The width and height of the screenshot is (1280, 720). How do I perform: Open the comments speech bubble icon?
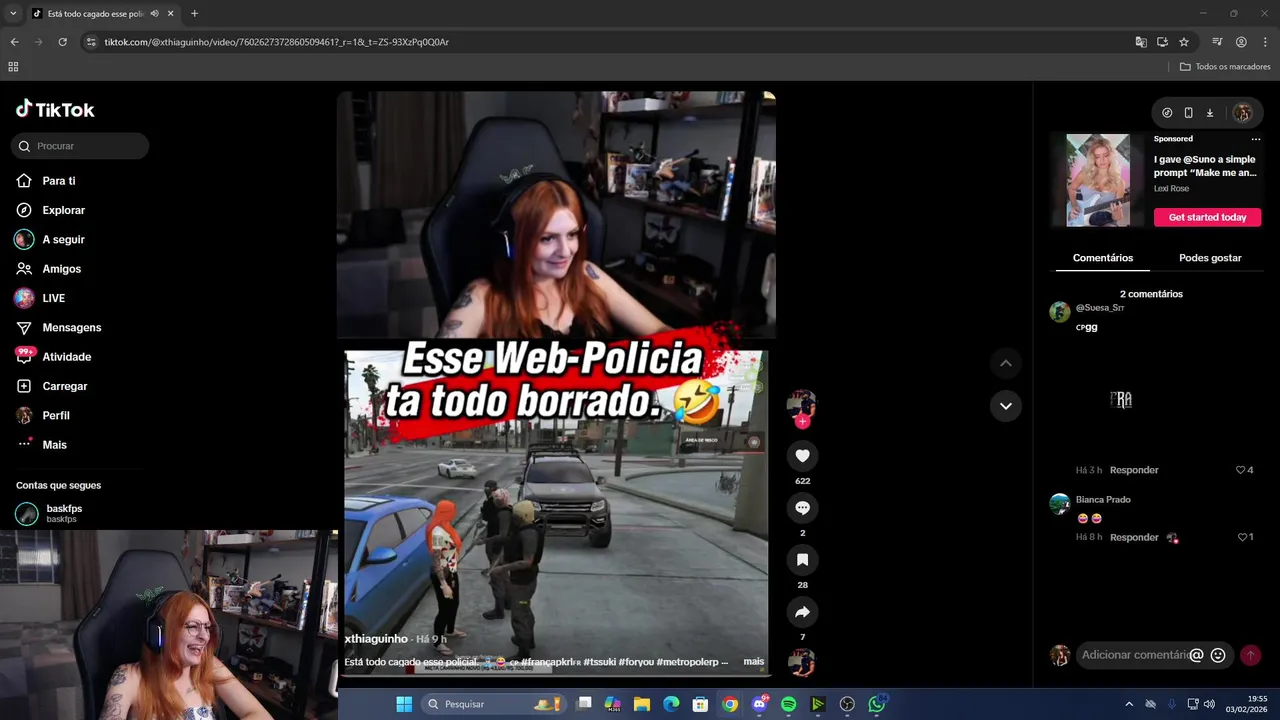[802, 508]
